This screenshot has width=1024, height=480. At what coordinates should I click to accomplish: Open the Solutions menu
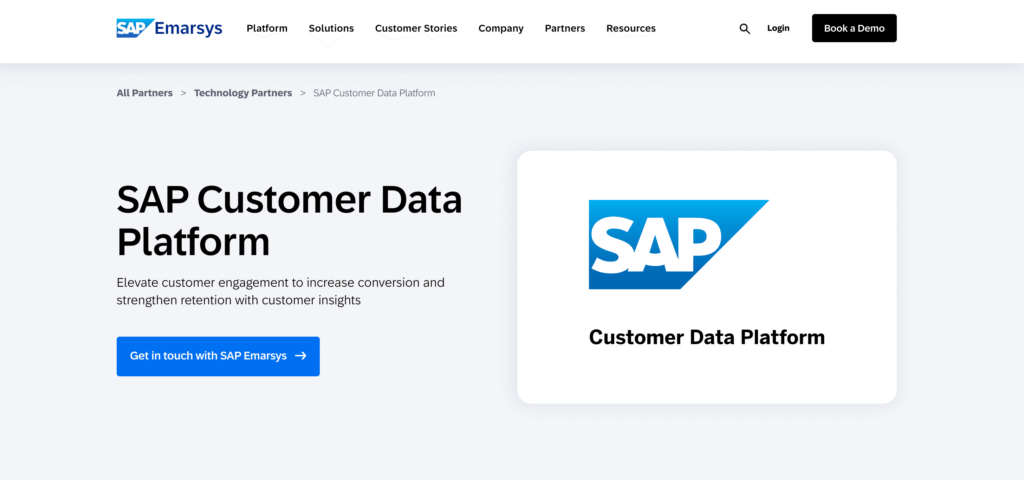click(x=331, y=28)
